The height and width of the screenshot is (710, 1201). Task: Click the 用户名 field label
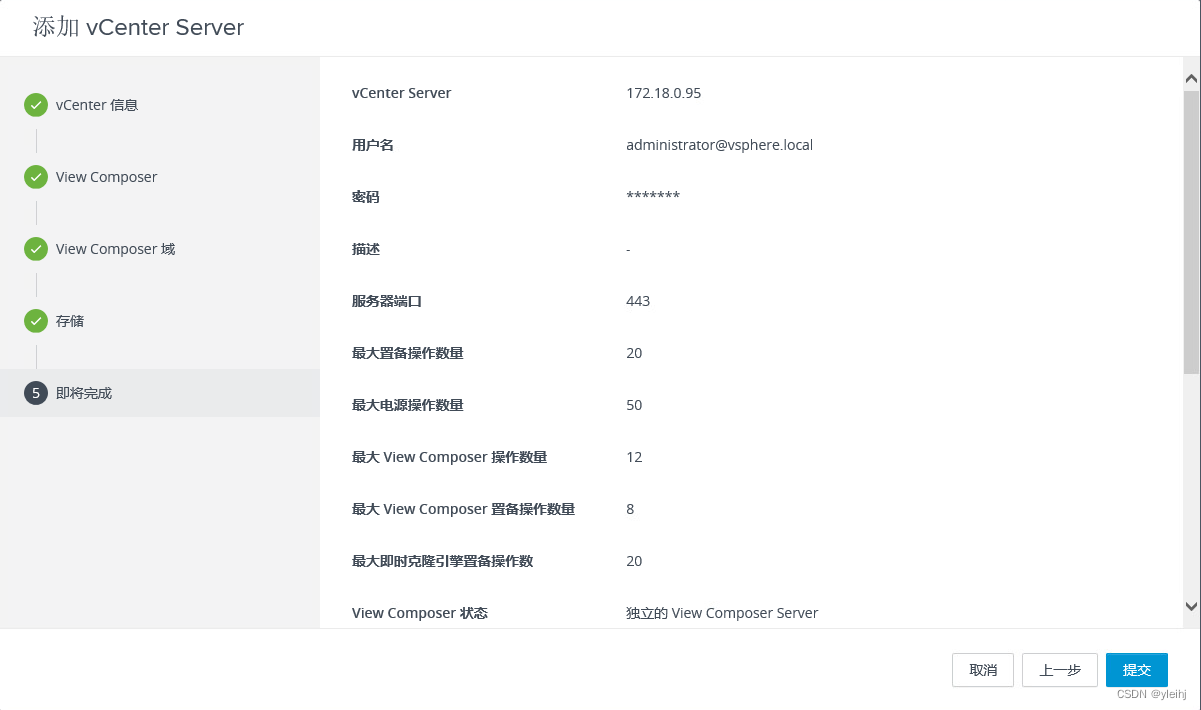pyautogui.click(x=373, y=145)
